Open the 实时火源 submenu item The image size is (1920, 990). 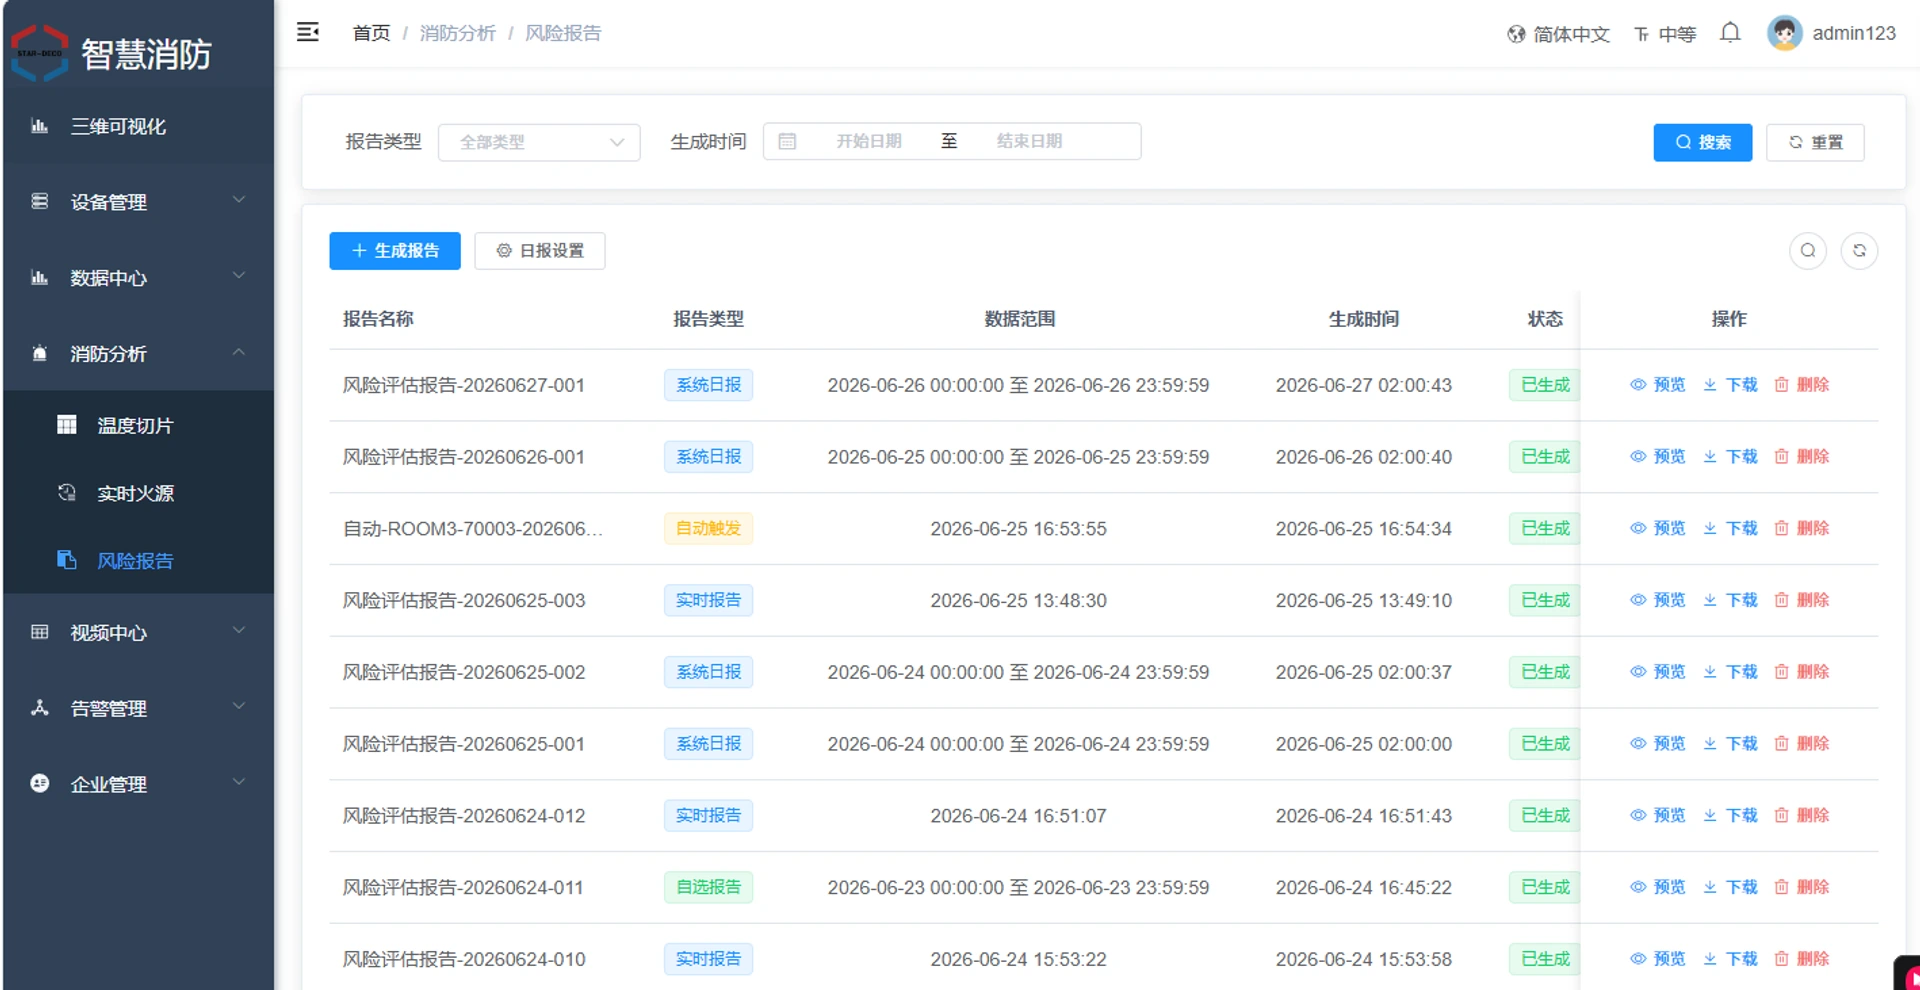tap(138, 494)
